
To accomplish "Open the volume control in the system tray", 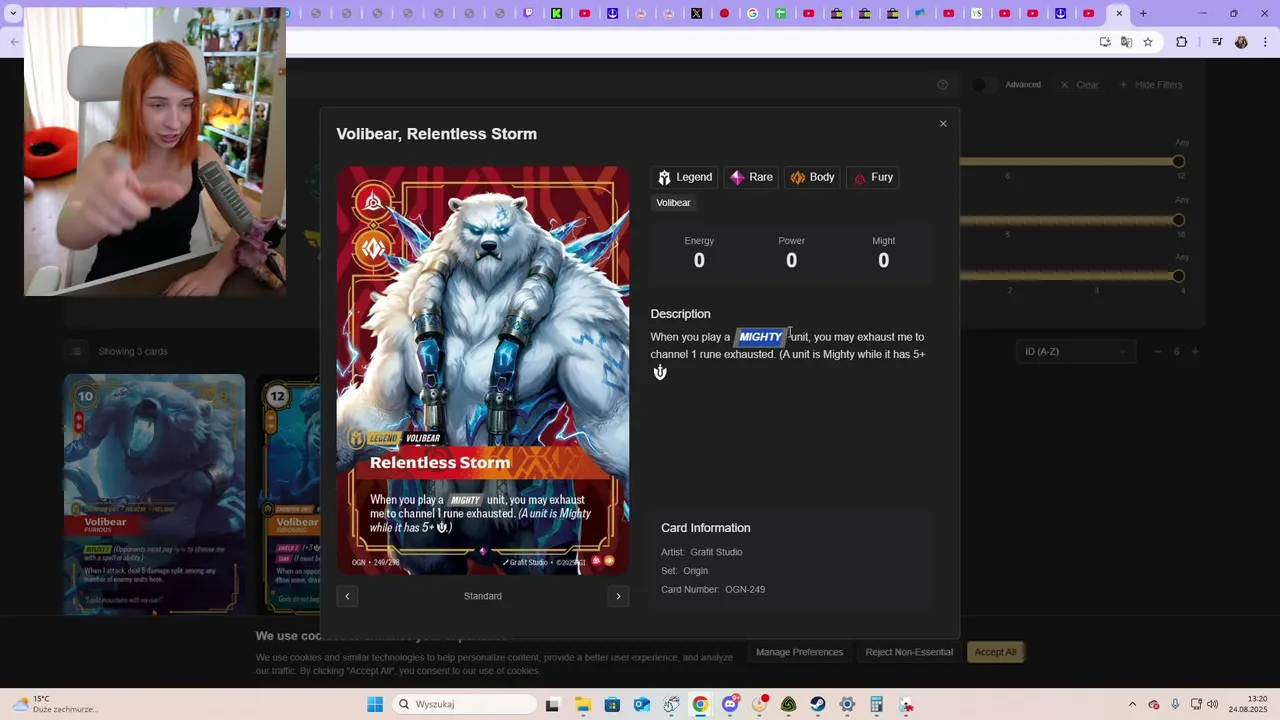I will [1213, 705].
